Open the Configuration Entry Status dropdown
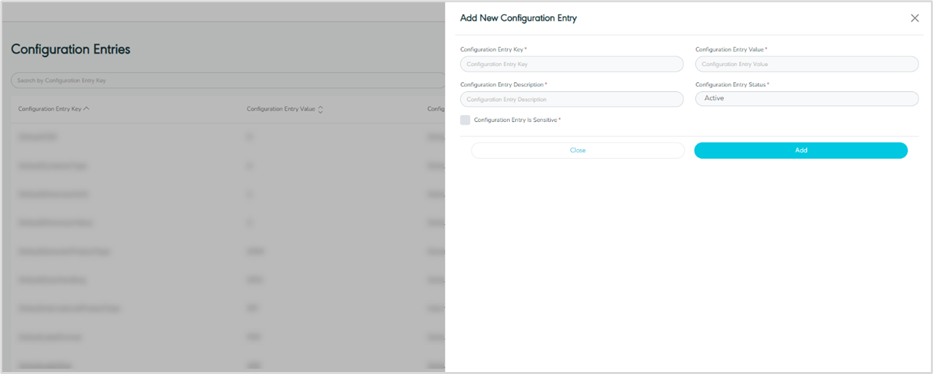The width and height of the screenshot is (933, 374). 807,99
